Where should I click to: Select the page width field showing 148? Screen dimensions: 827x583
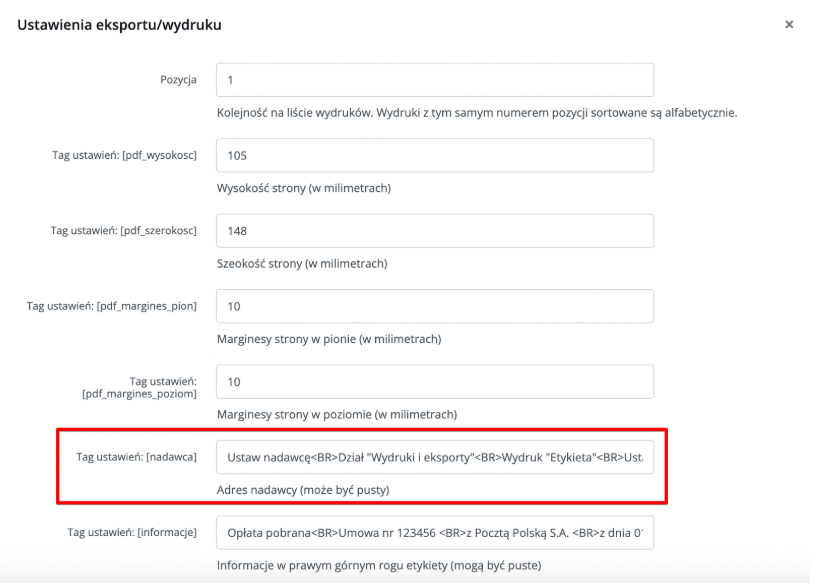[435, 230]
